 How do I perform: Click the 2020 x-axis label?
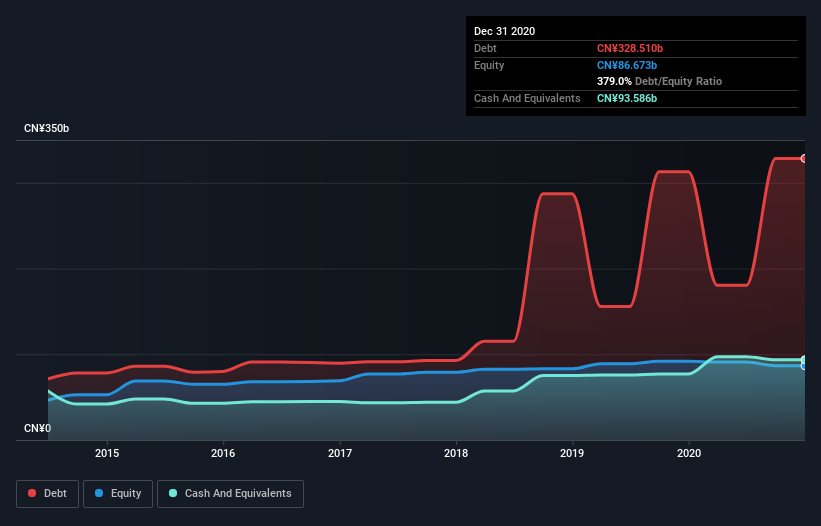click(x=689, y=453)
